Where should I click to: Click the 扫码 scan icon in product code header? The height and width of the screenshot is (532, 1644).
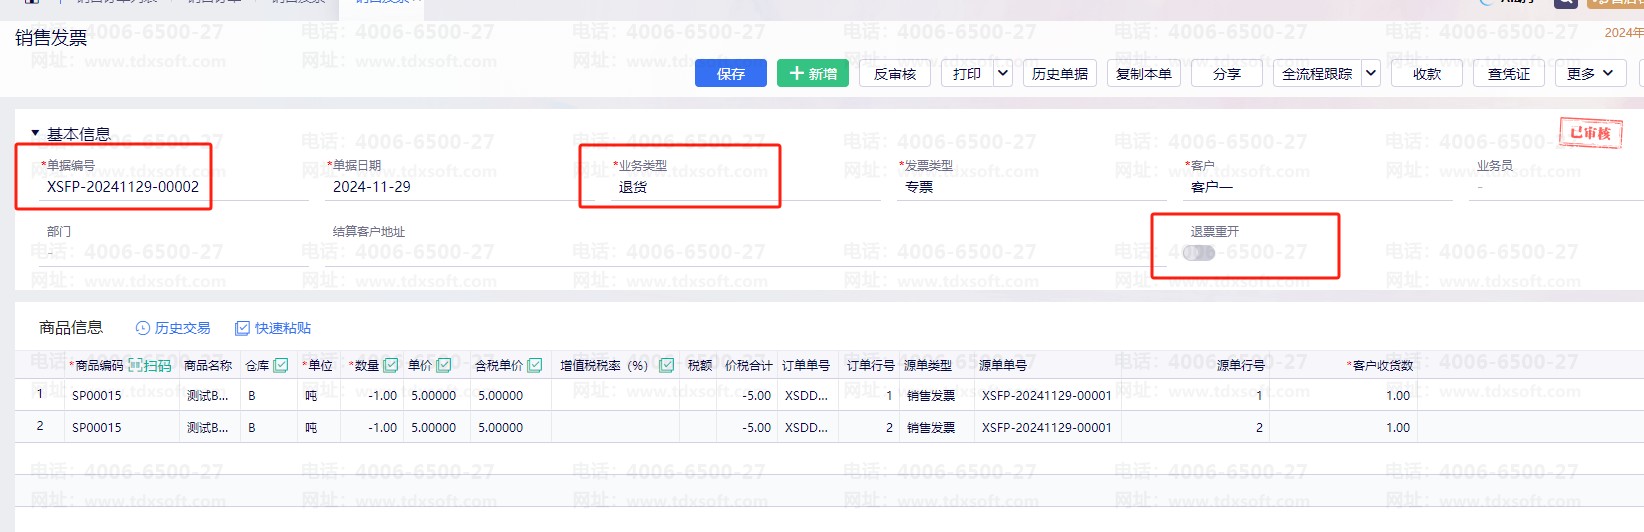point(136,366)
